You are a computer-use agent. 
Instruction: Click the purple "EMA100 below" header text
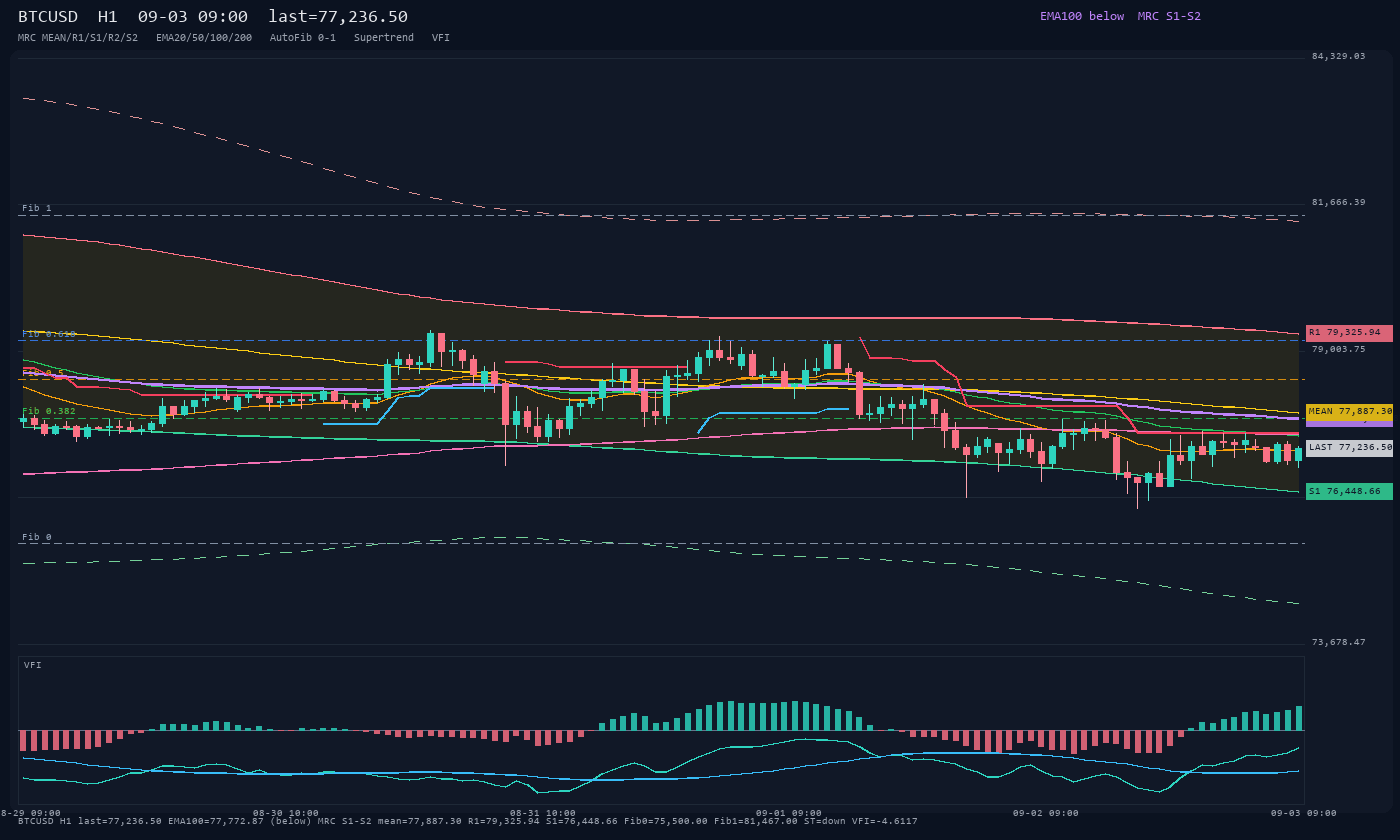pyautogui.click(x=1082, y=16)
